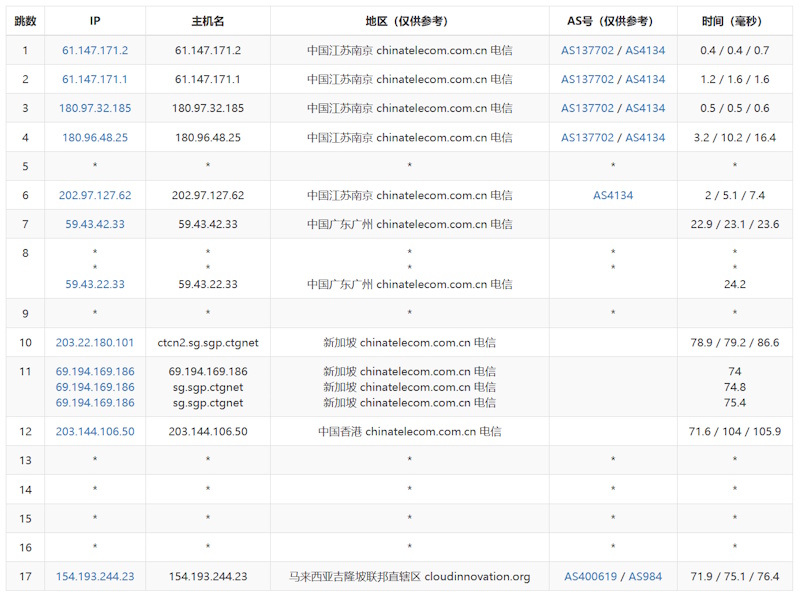The width and height of the screenshot is (800, 596).
Task: Click the AS984 link
Action: coord(645,577)
